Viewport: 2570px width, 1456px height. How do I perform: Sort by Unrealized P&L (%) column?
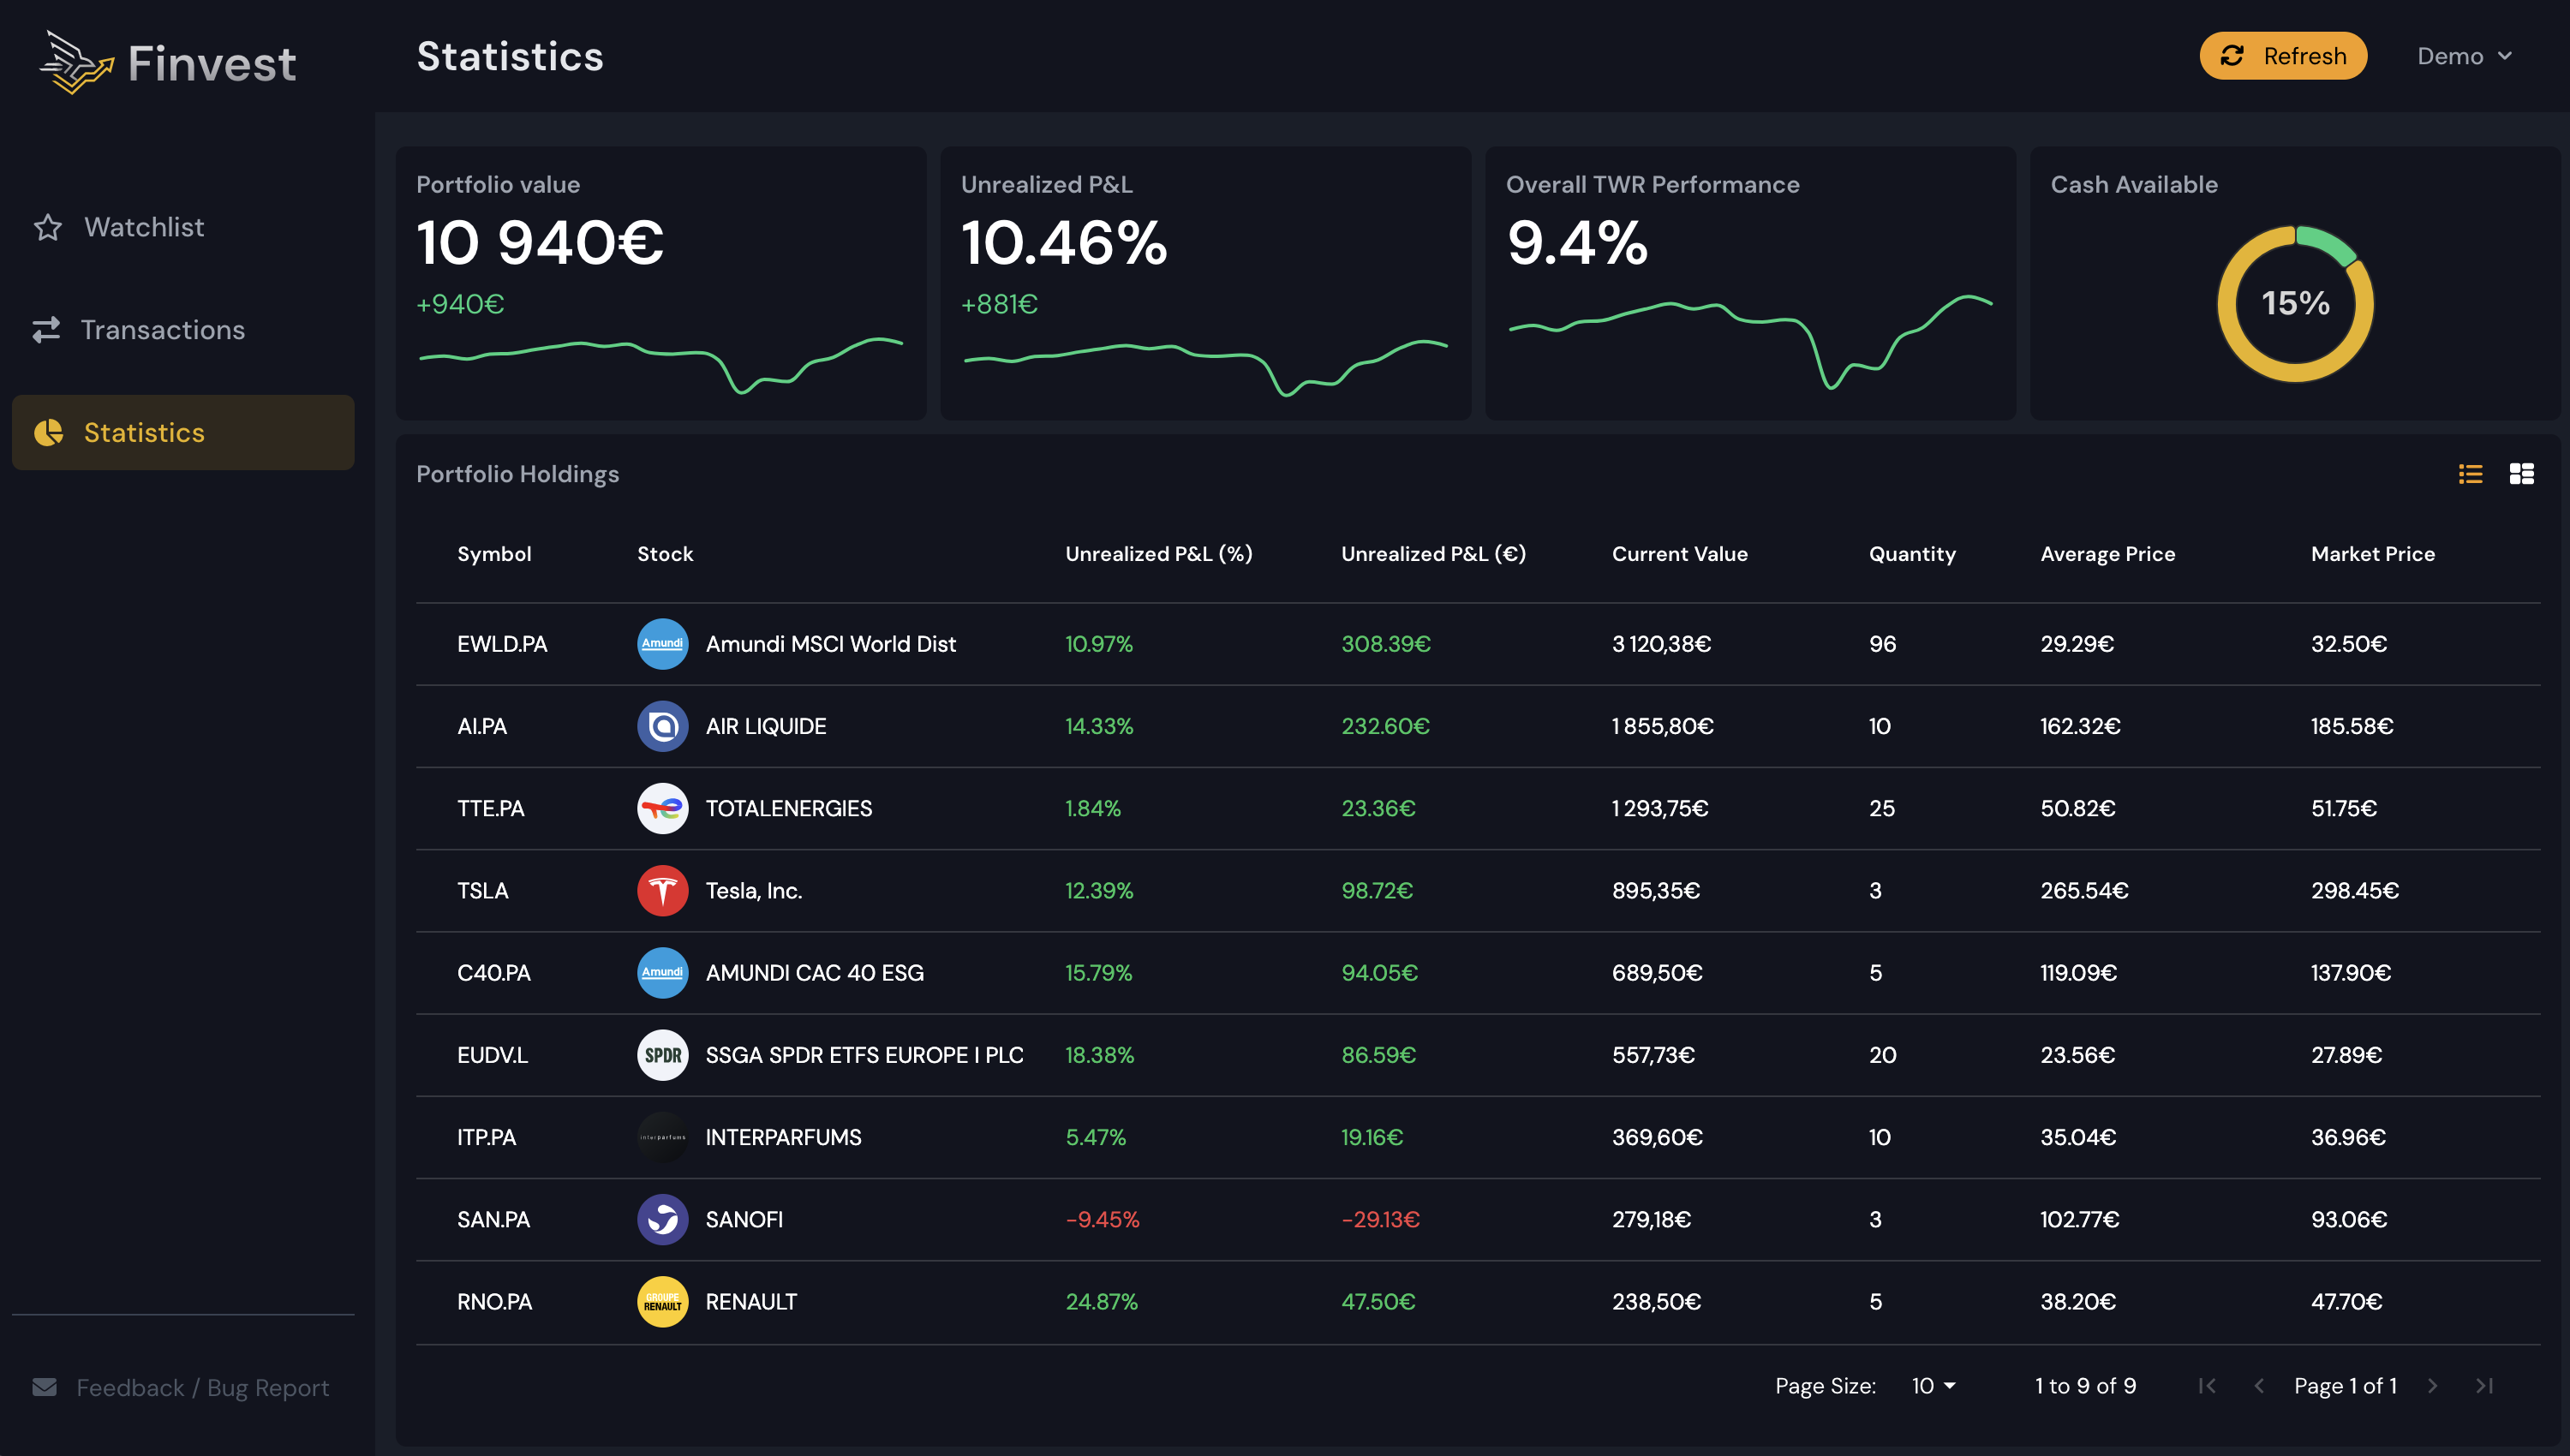(x=1159, y=554)
